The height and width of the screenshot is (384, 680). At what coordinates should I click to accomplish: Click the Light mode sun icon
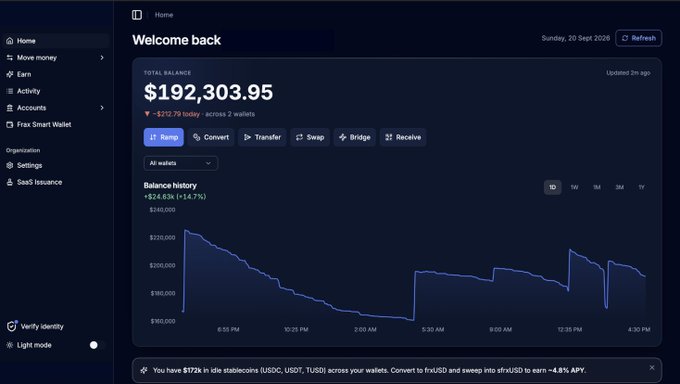(10, 345)
